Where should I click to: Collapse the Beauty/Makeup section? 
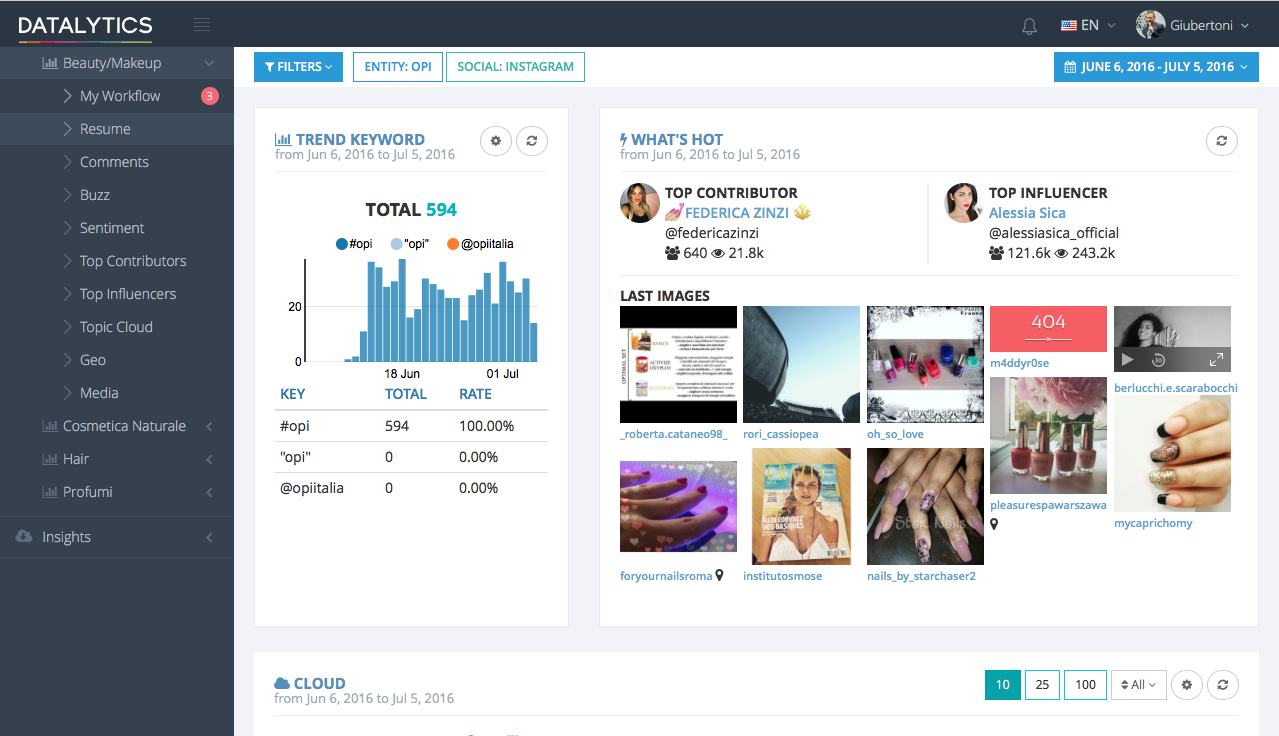point(209,63)
